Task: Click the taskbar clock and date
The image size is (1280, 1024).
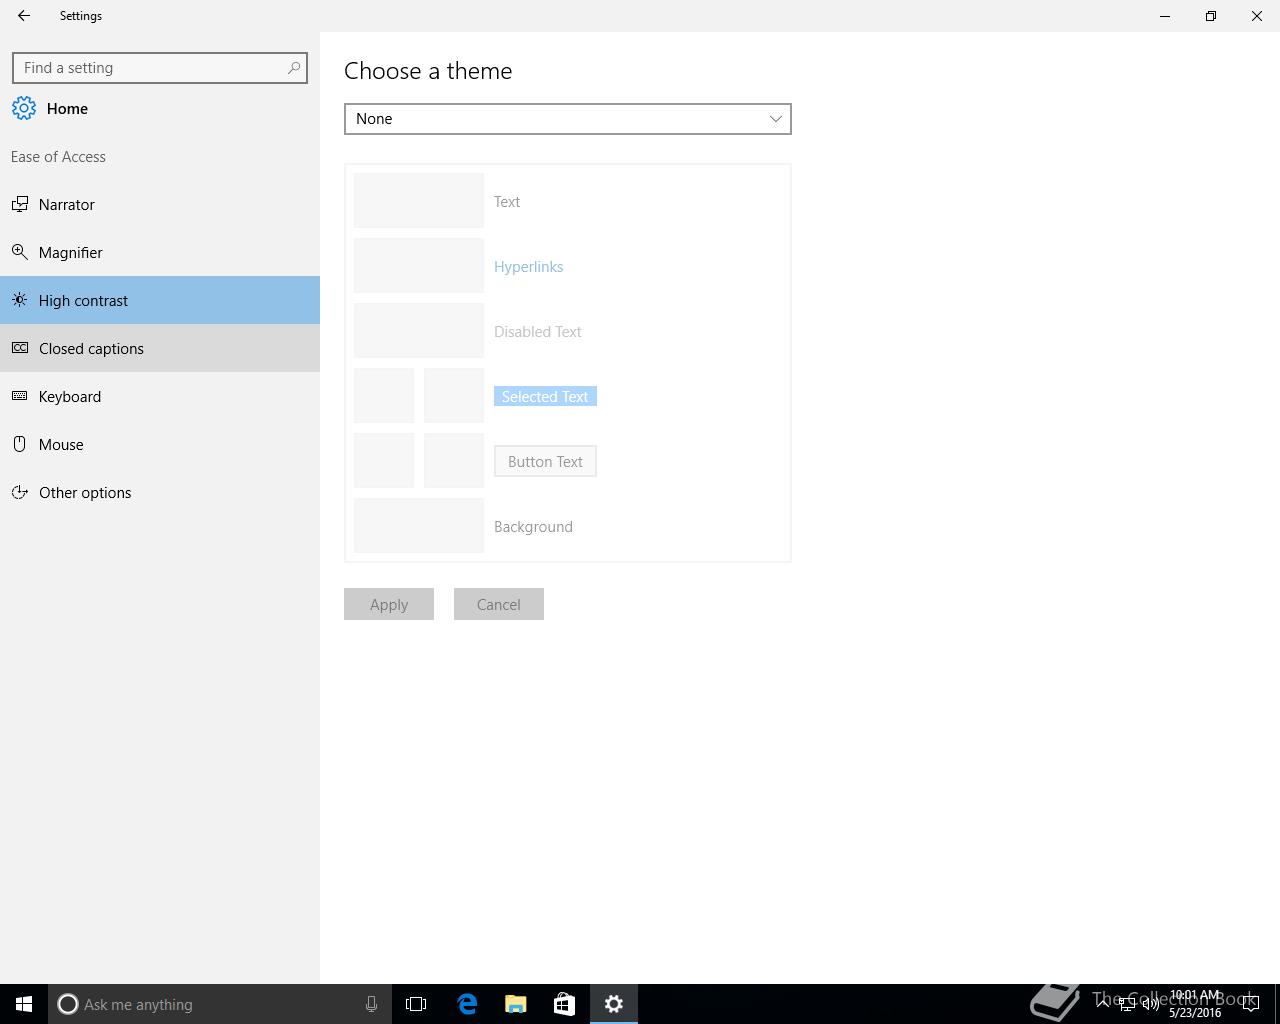Action: coord(1195,1004)
